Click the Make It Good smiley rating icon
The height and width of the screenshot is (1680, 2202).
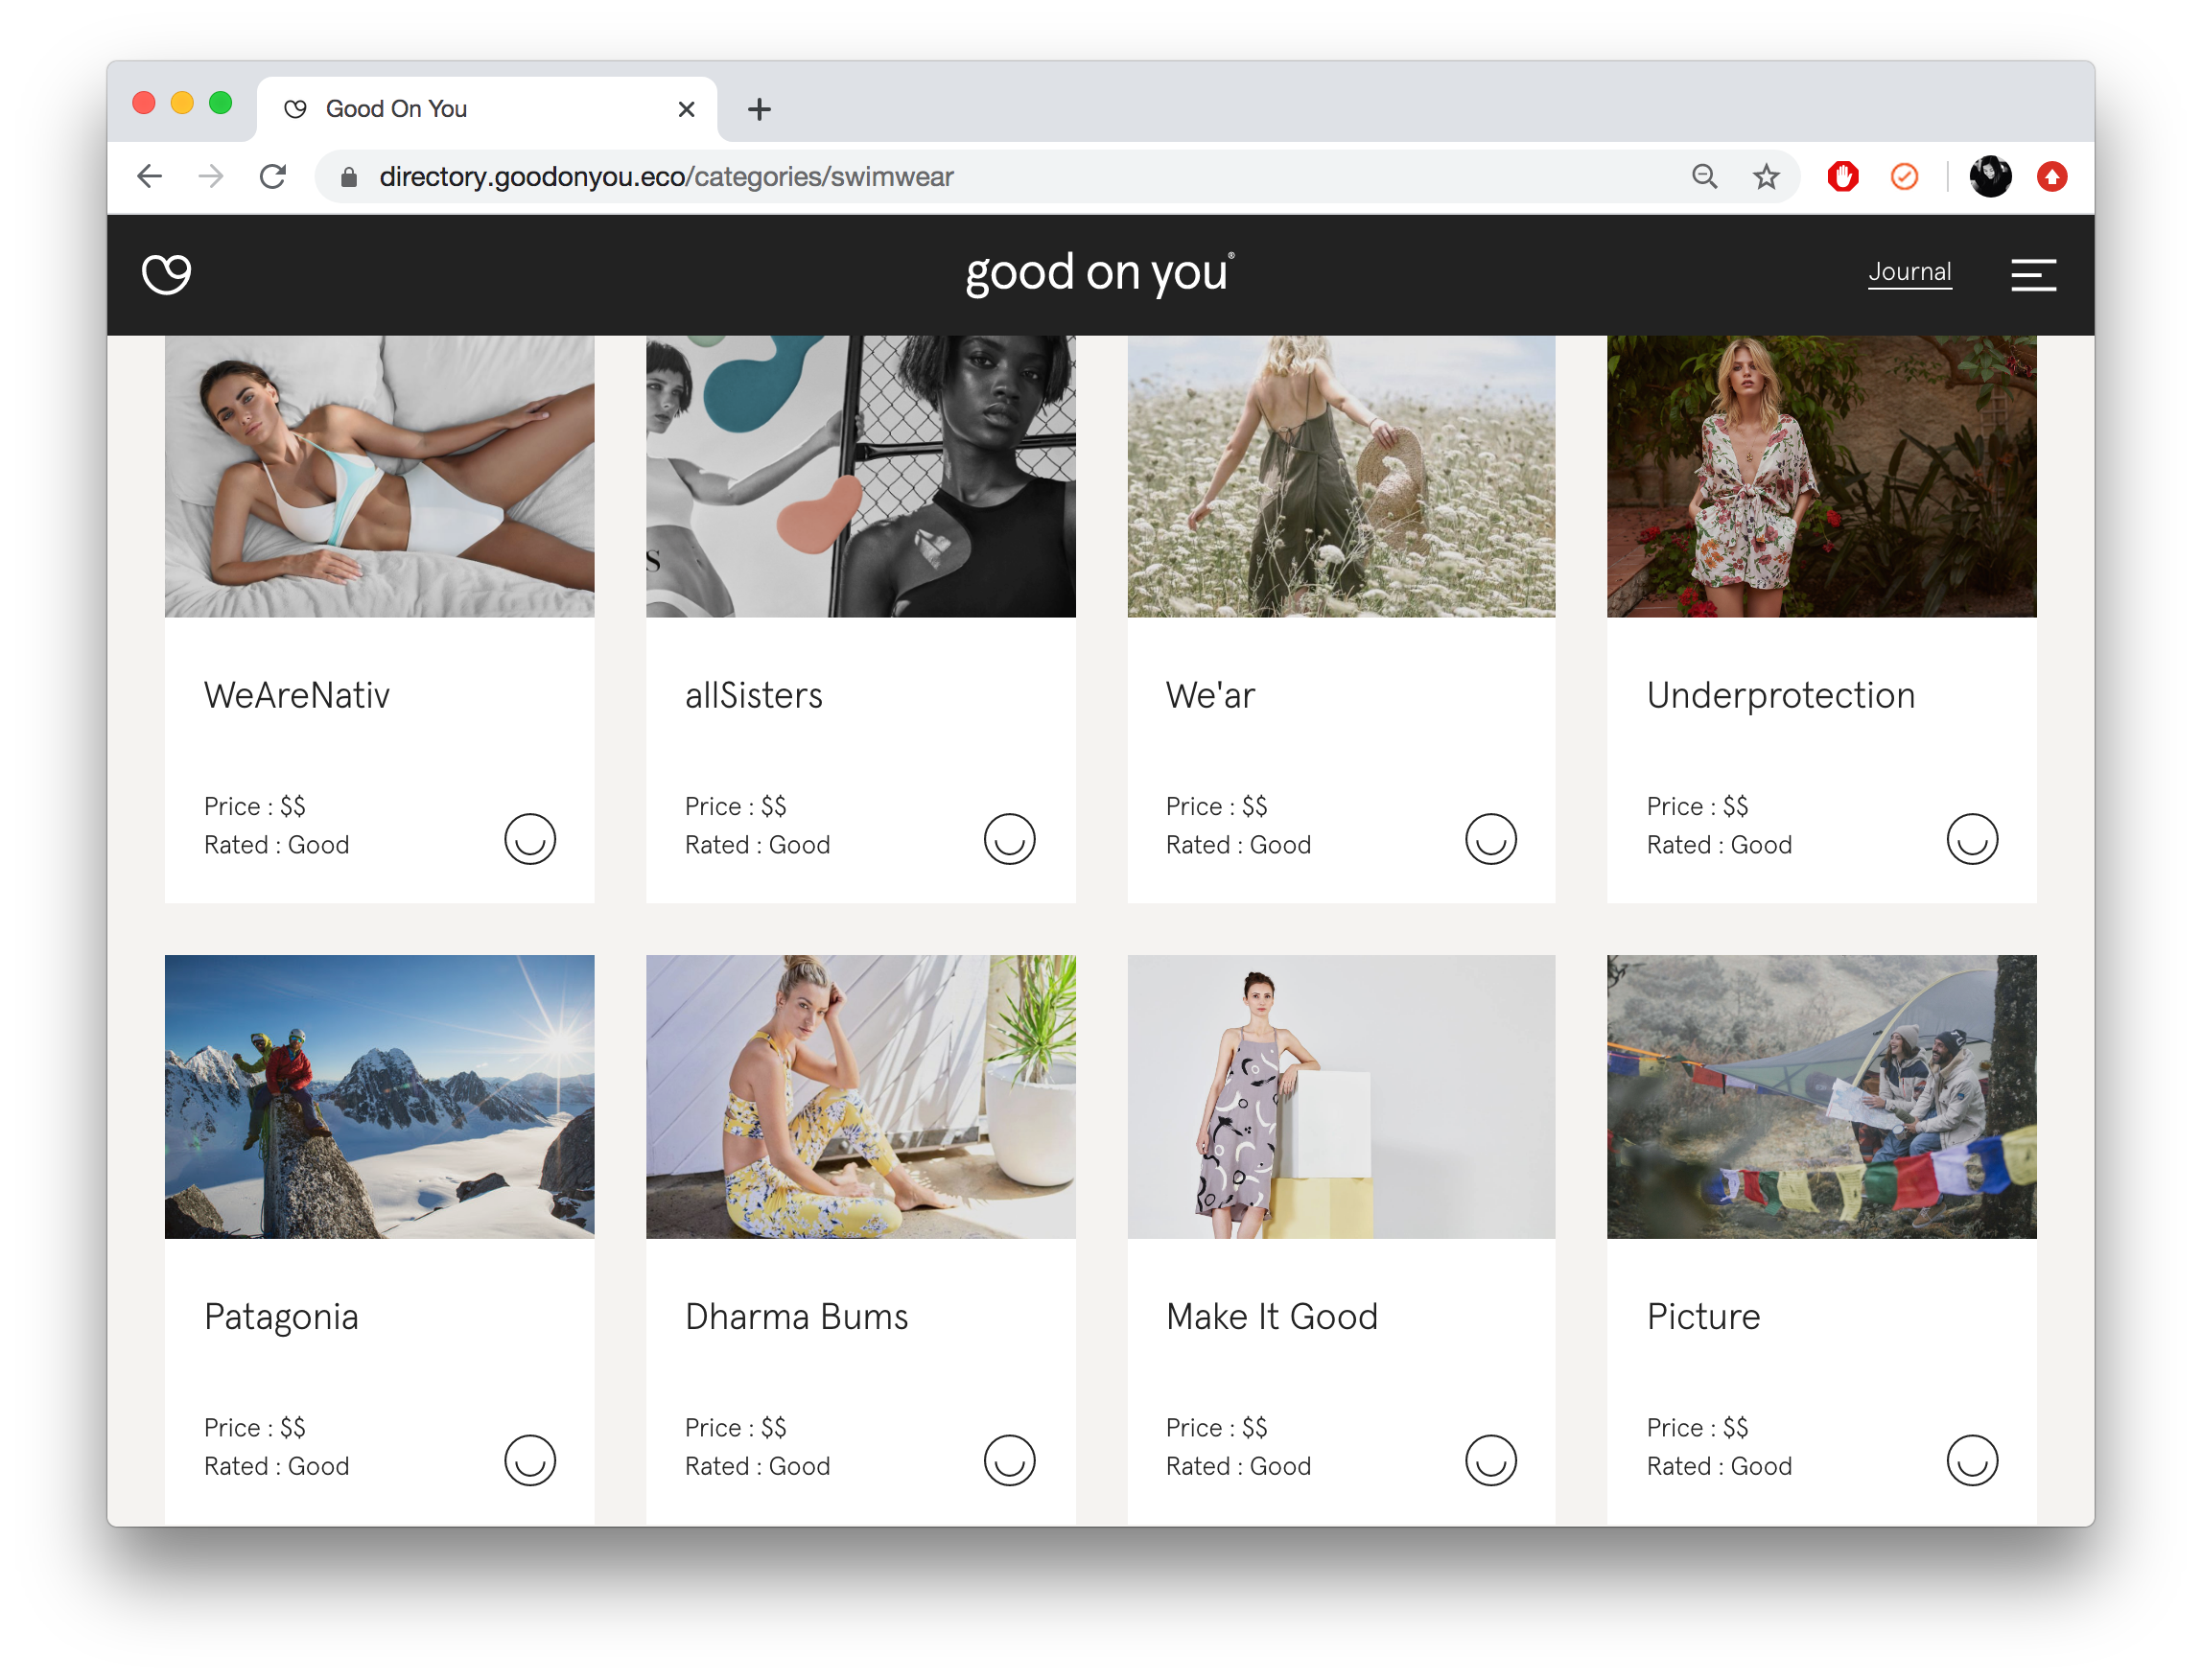coord(1491,1459)
